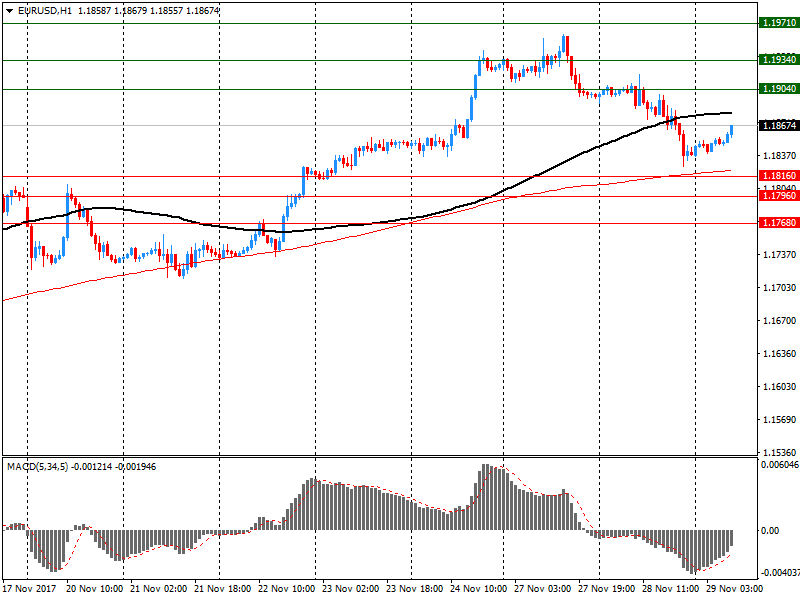Click the 1.18160 red level label

[x=779, y=176]
